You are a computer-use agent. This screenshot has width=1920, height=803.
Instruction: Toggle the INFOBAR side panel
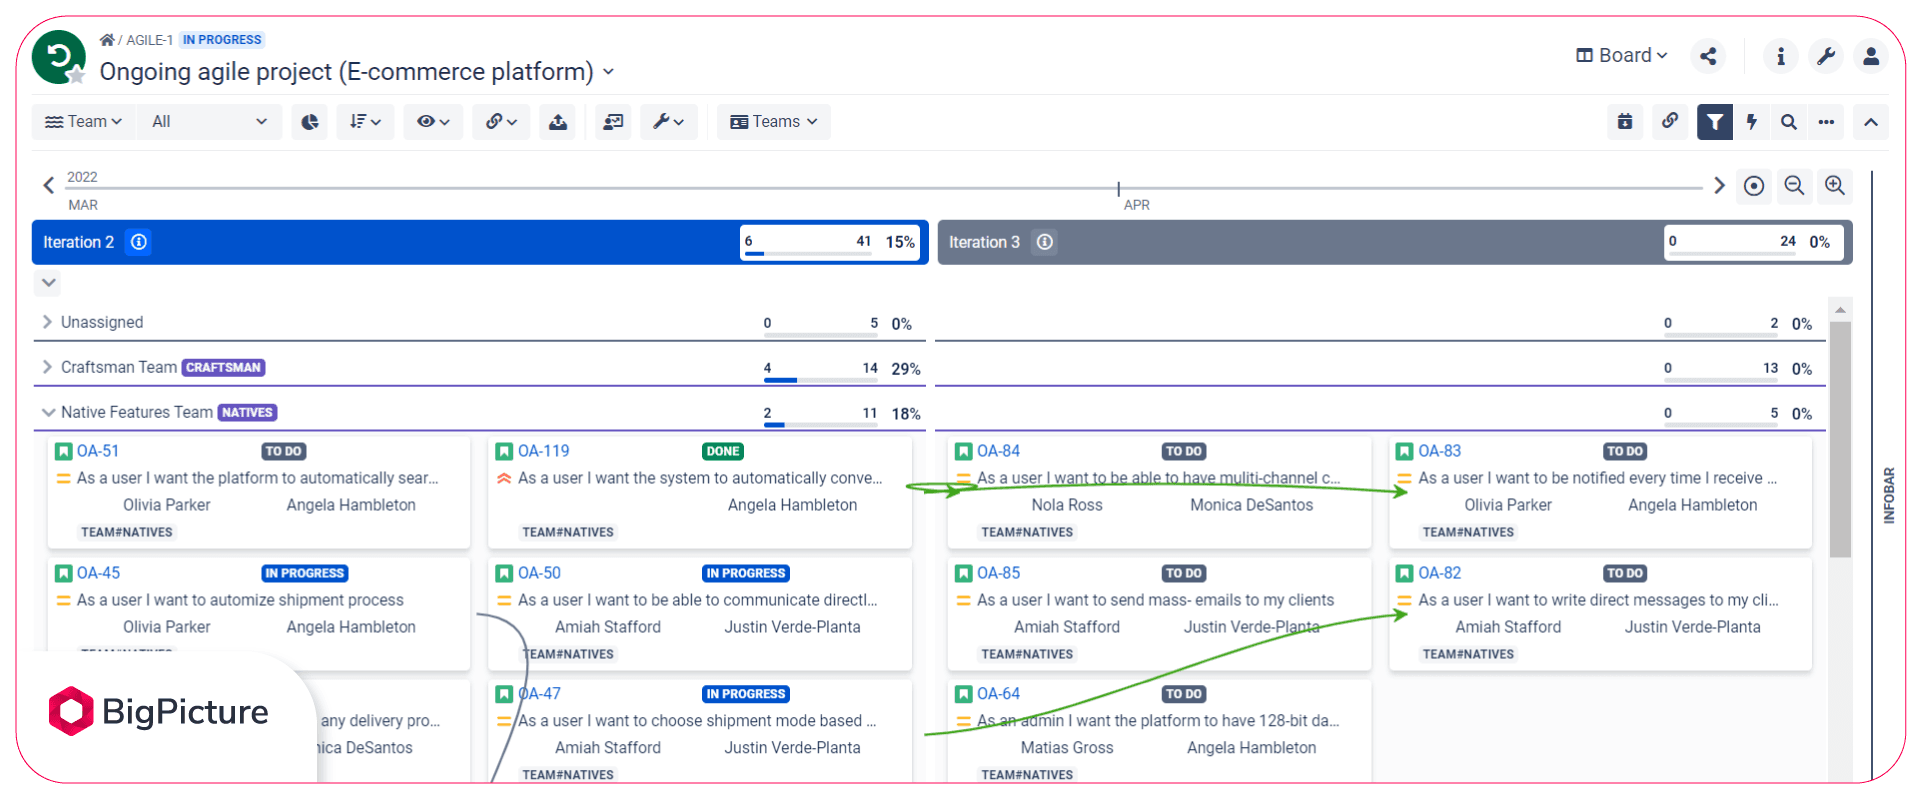pyautogui.click(x=1889, y=496)
